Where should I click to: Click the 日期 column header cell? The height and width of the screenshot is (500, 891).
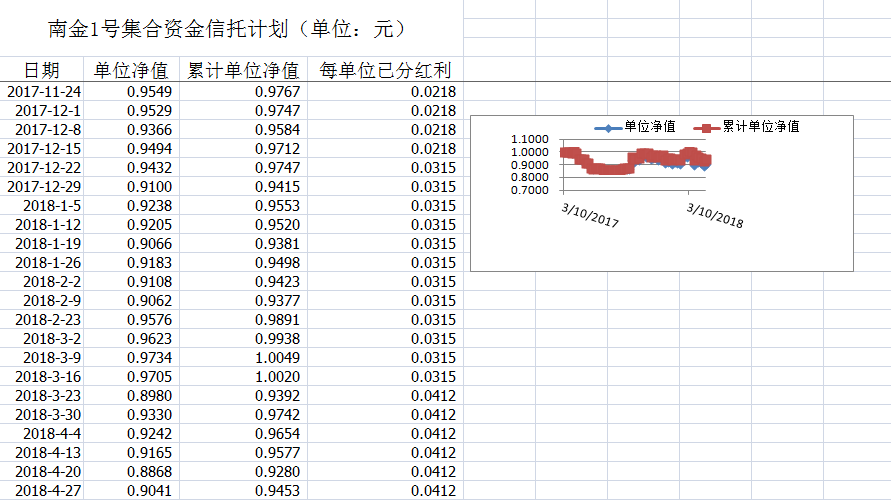(x=42, y=70)
